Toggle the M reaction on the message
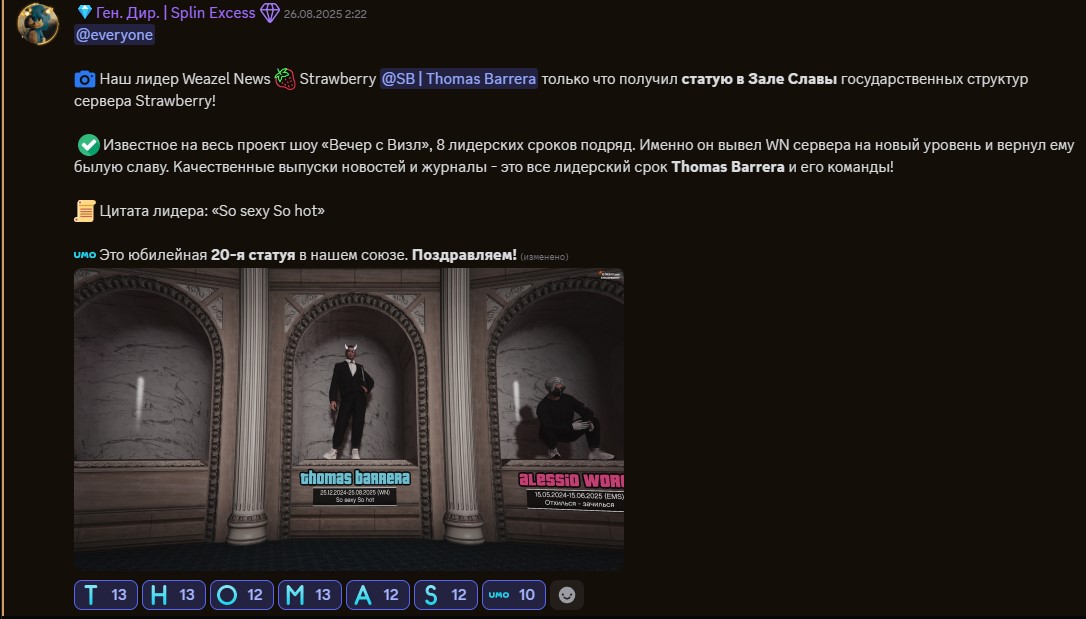Screen dimensions: 1086x619 coord(309,594)
